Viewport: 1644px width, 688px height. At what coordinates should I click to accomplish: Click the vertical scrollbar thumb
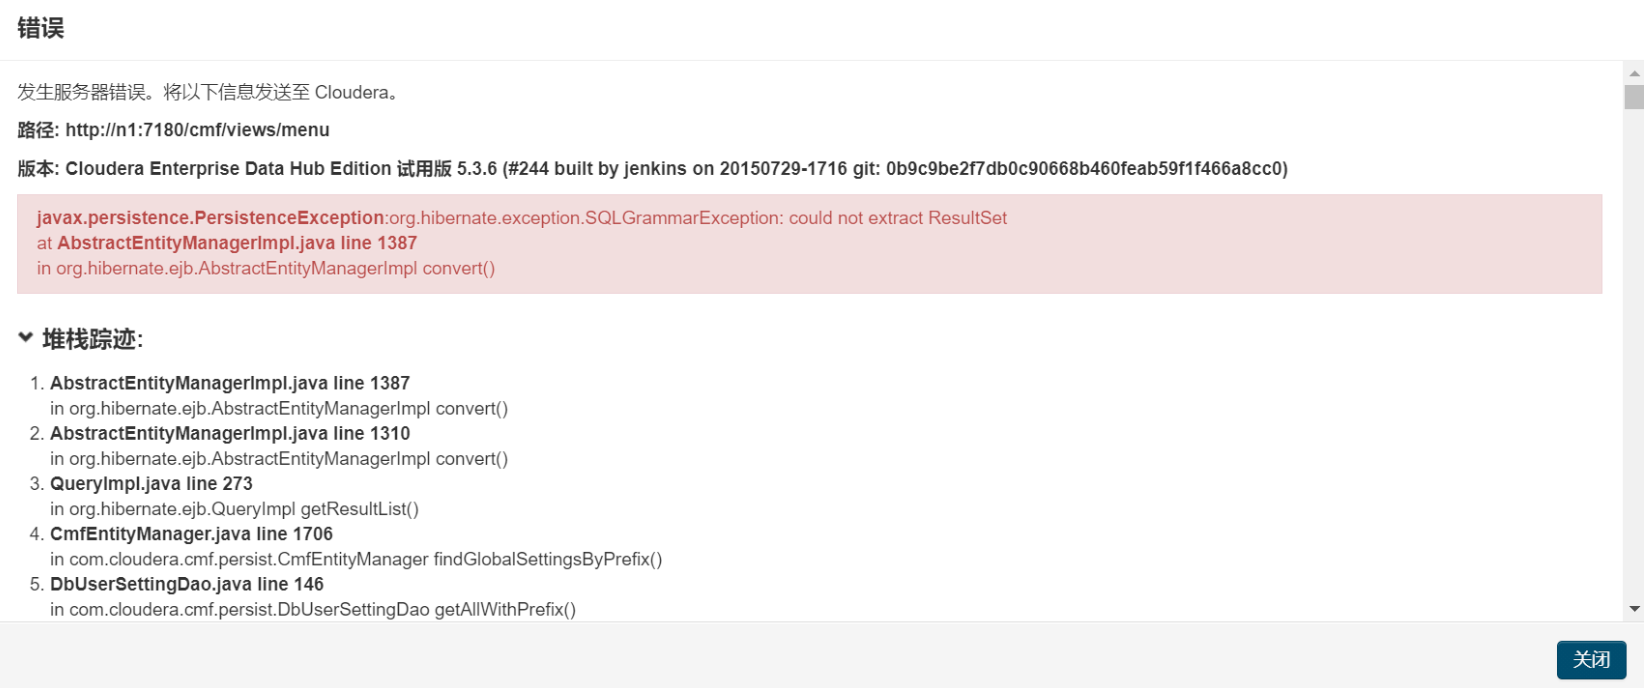pos(1634,97)
